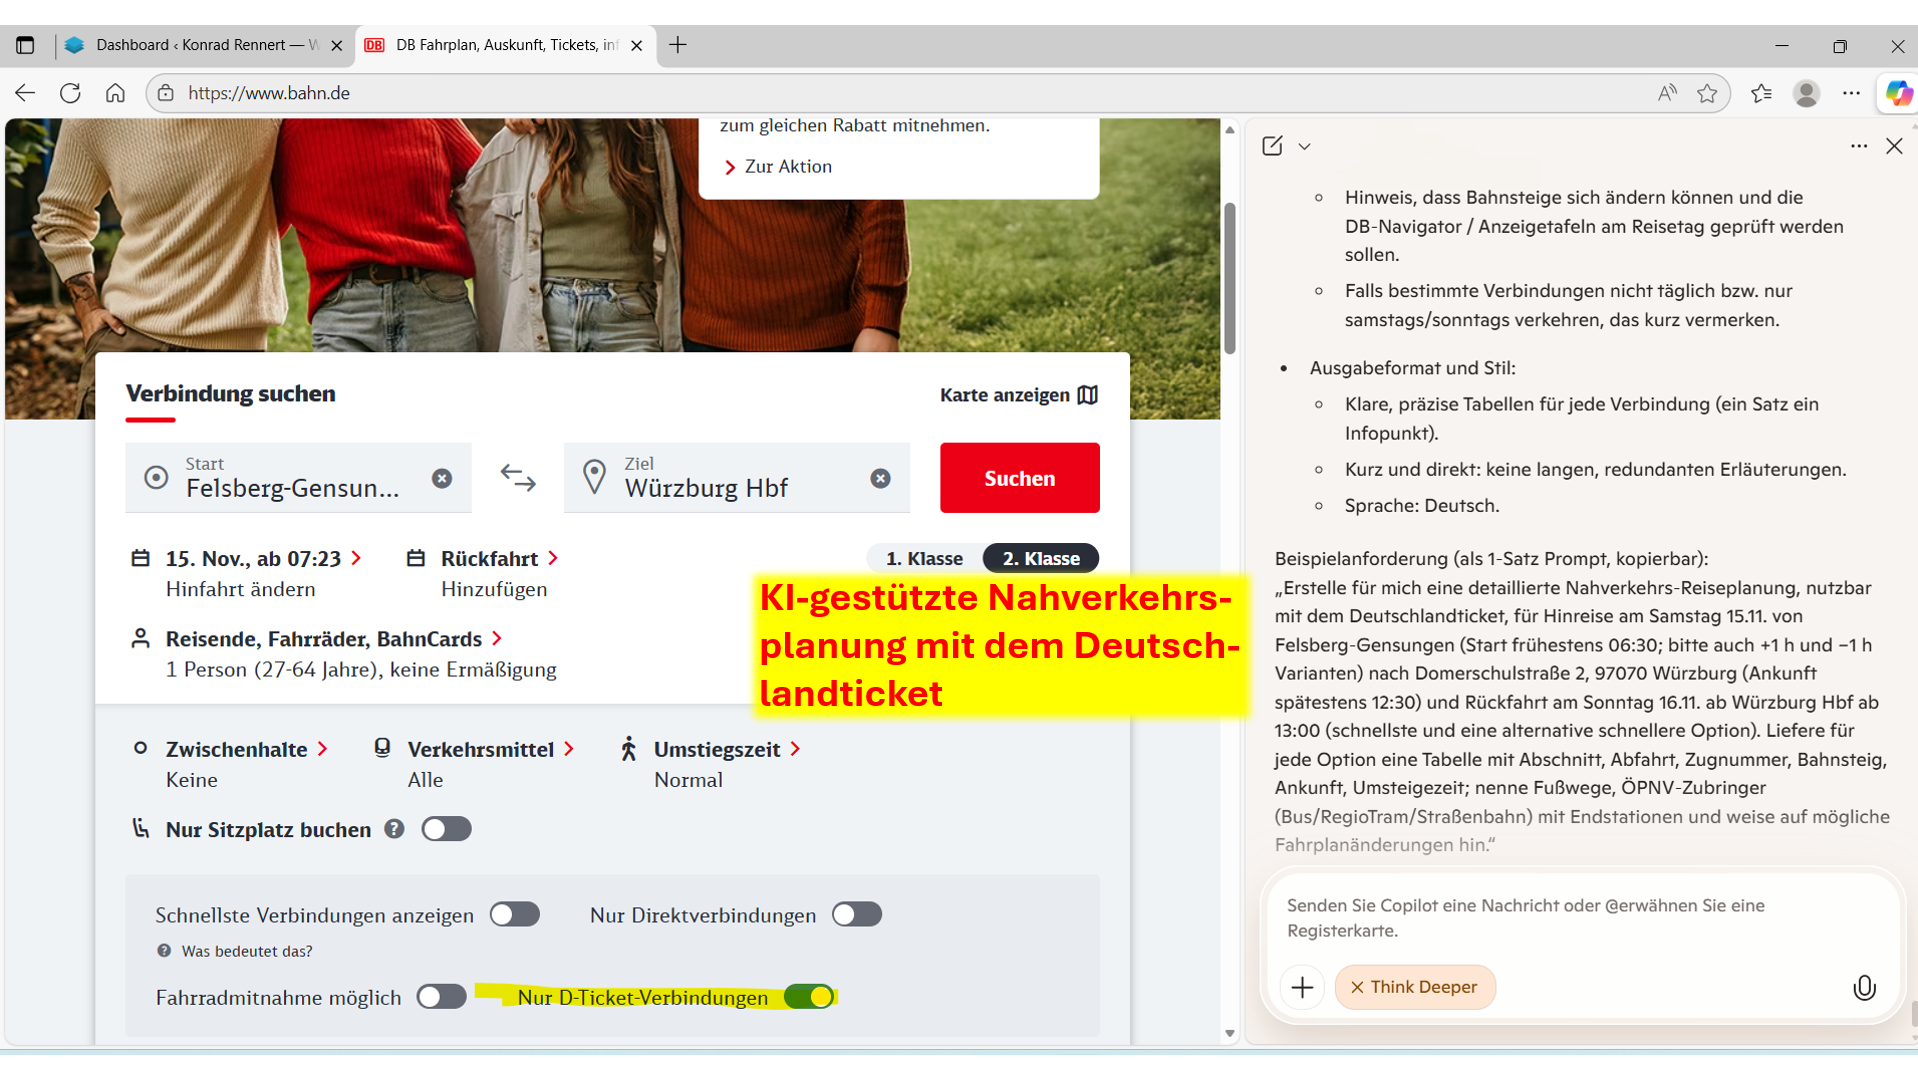Click the red Suchen button
This screenshot has width=1918, height=1078.
1019,478
